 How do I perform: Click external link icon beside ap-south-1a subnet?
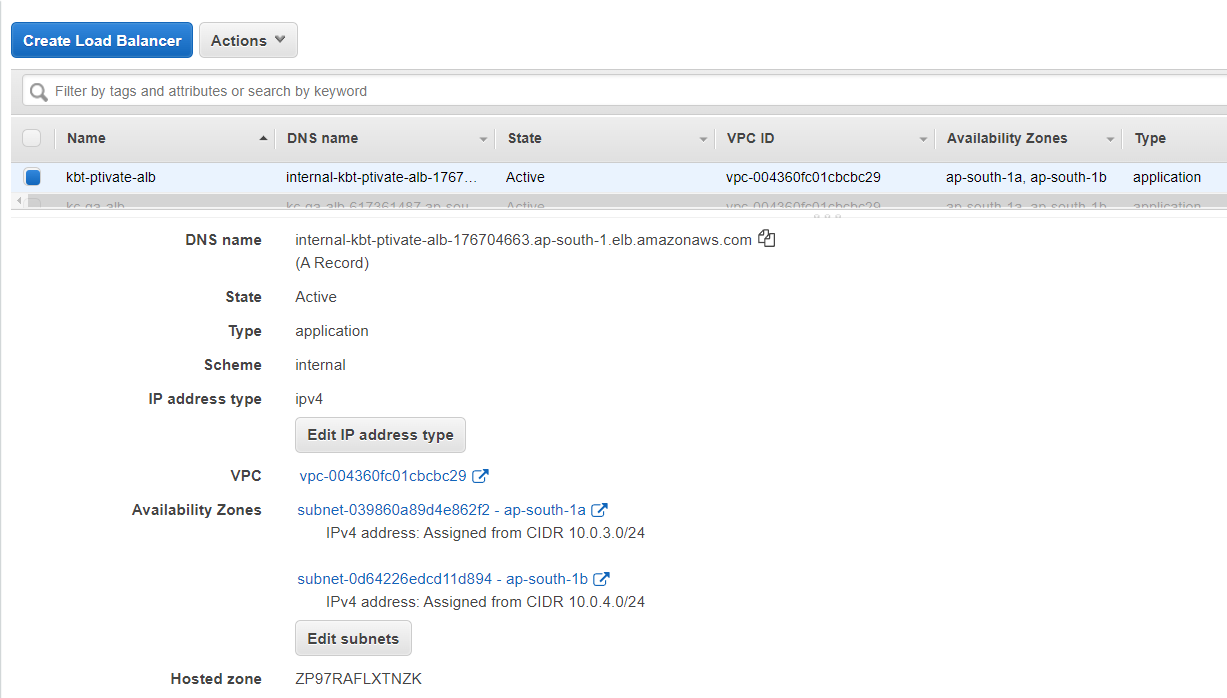[x=600, y=510]
